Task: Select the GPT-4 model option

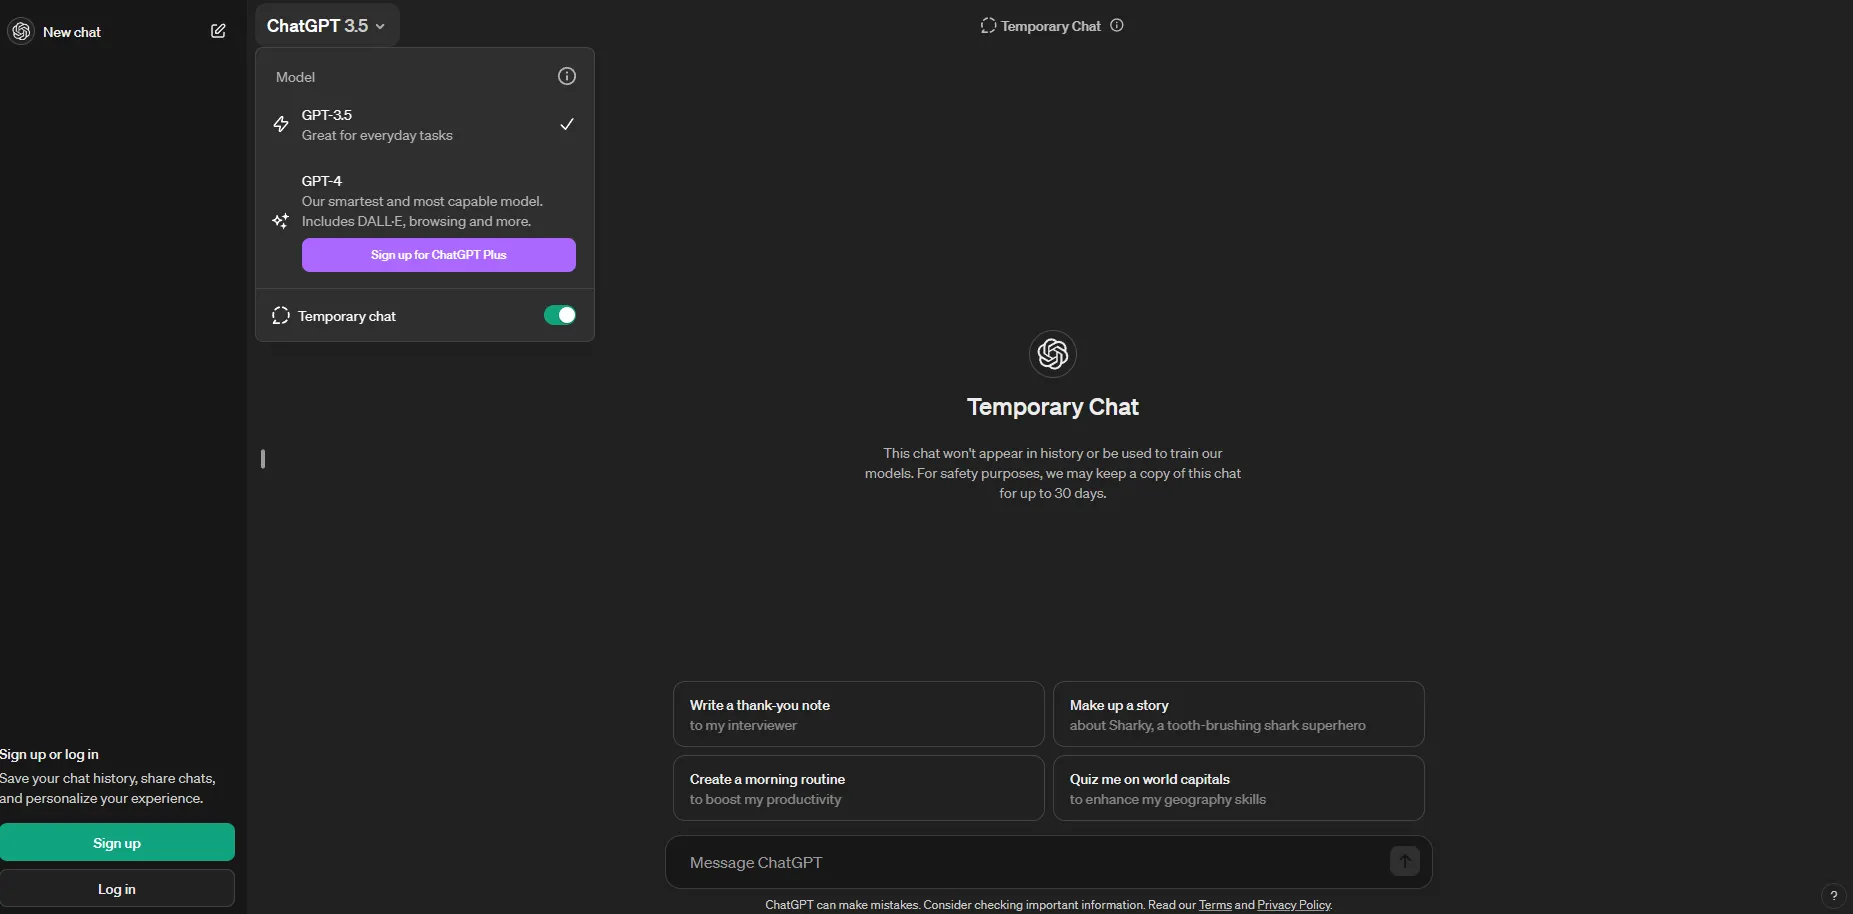Action: 422,201
